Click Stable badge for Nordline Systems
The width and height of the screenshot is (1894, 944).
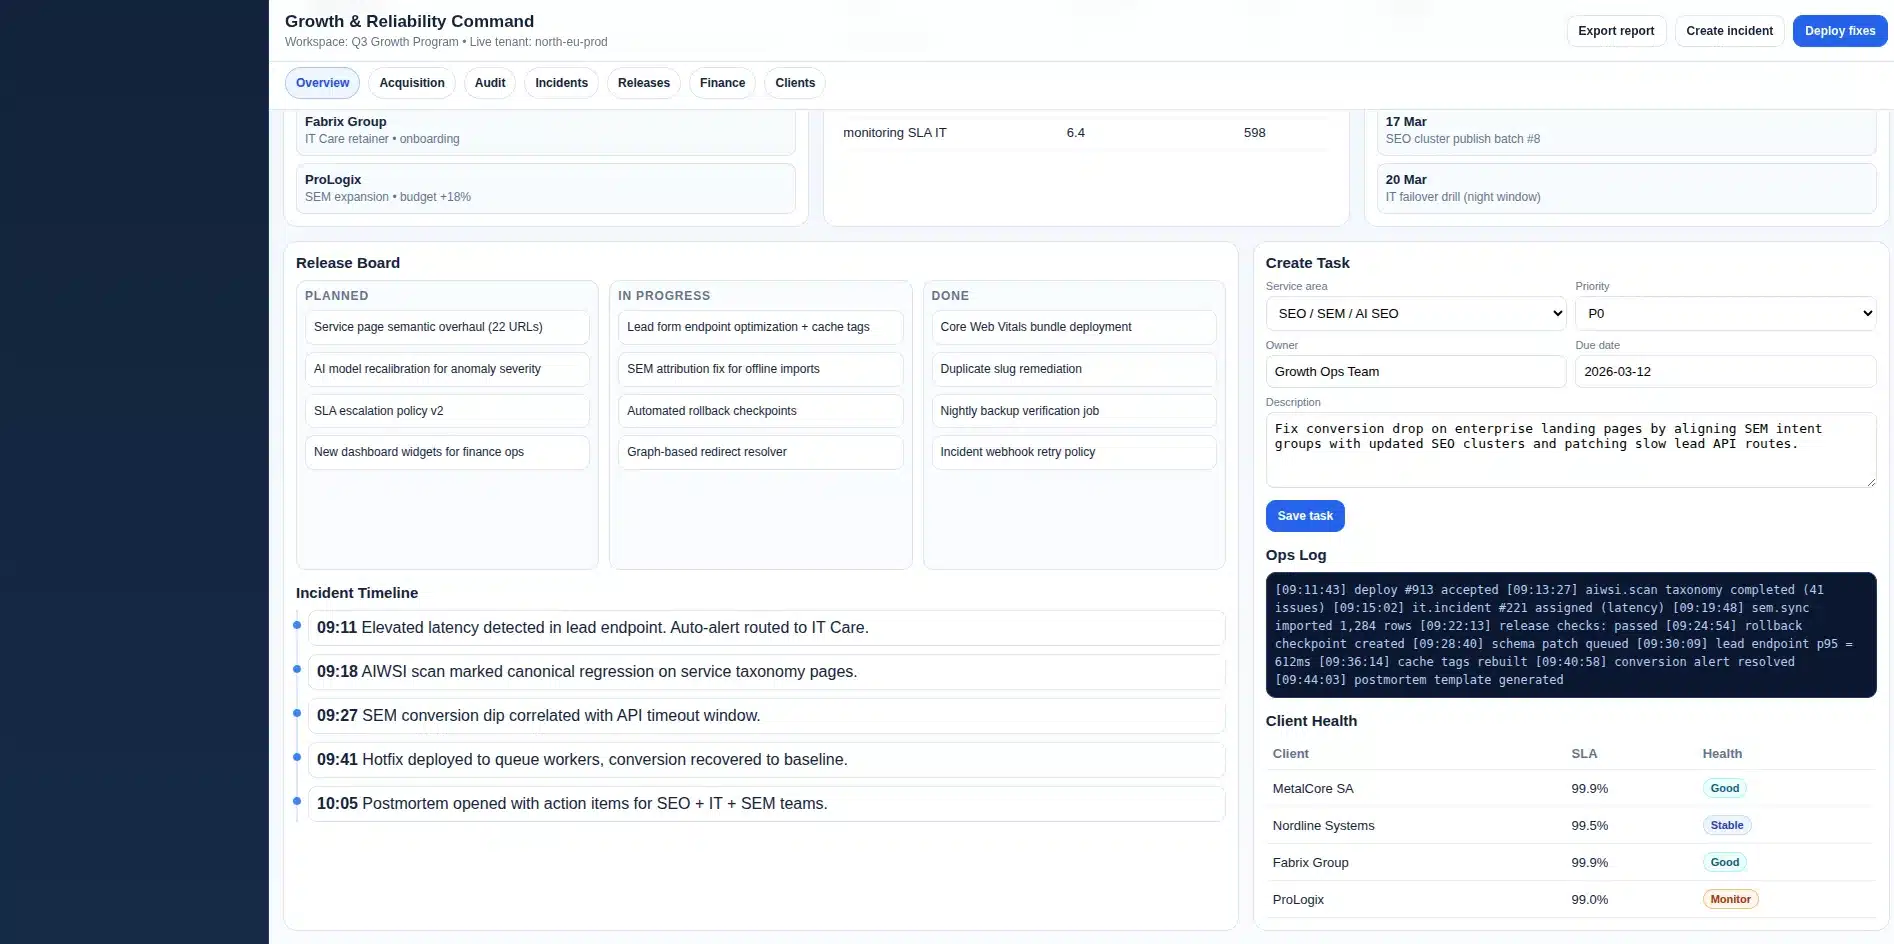1726,826
